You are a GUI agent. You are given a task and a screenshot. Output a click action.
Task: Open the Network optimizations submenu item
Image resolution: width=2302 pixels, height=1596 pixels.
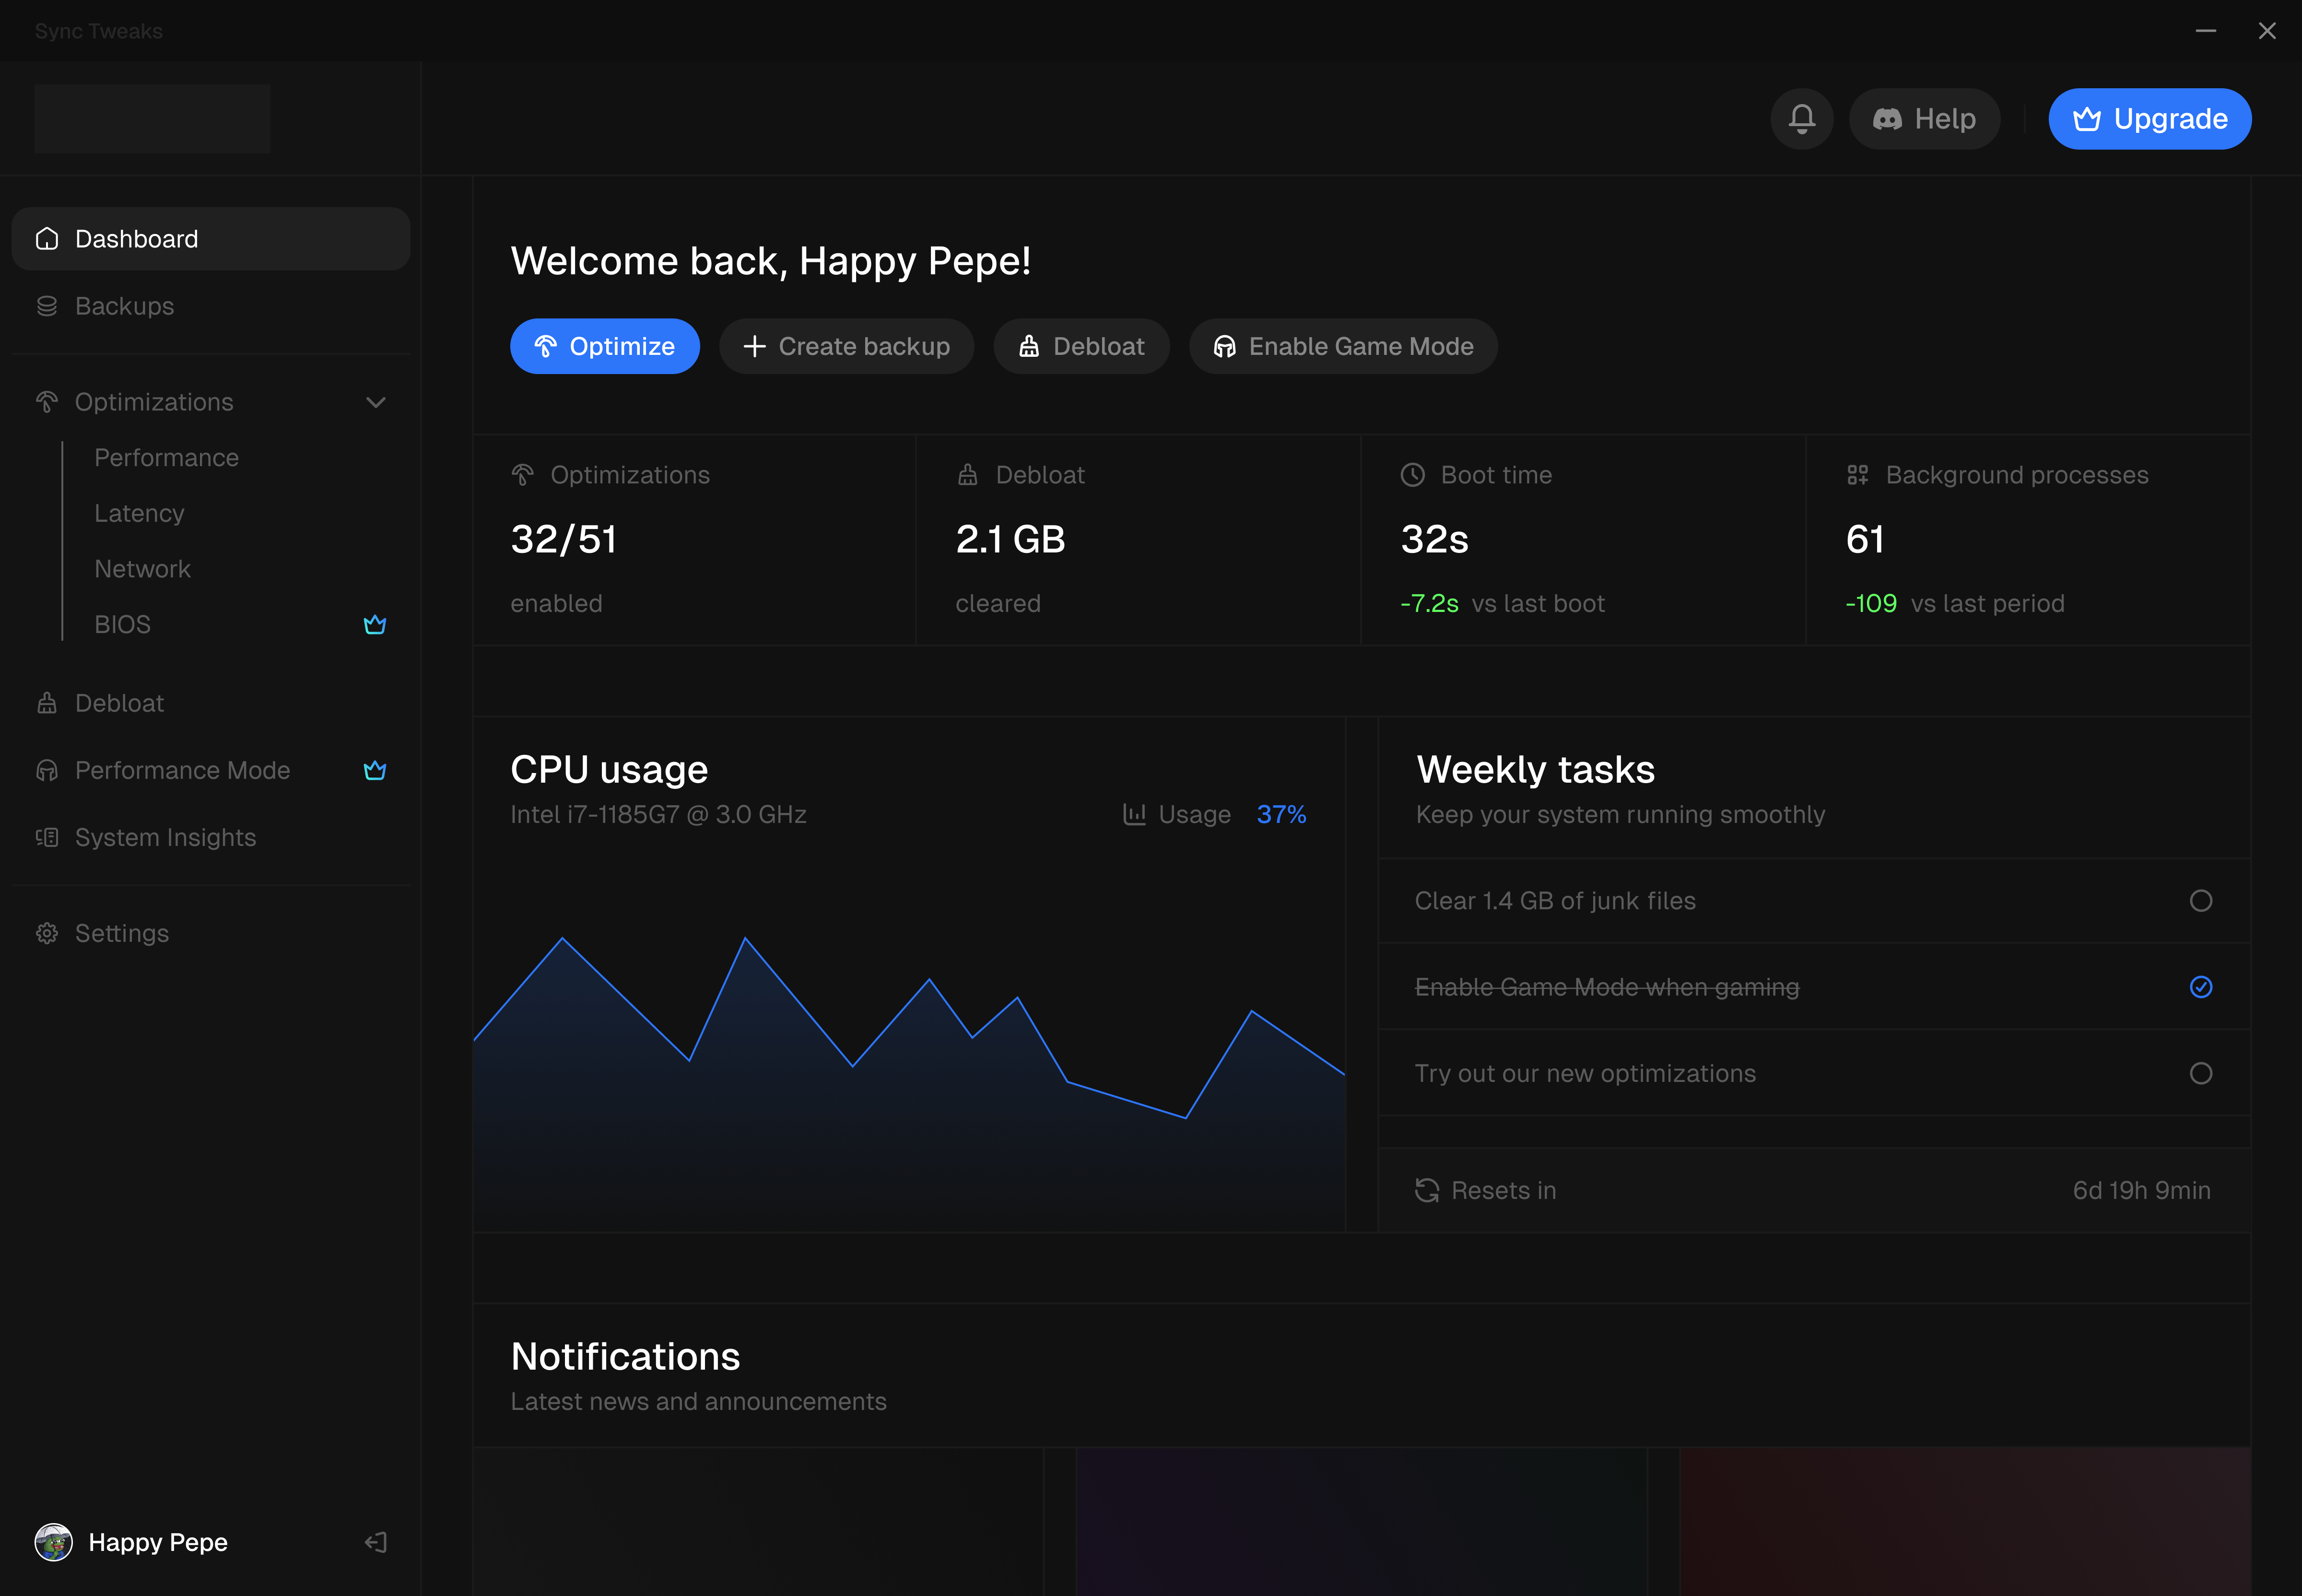(x=142, y=569)
